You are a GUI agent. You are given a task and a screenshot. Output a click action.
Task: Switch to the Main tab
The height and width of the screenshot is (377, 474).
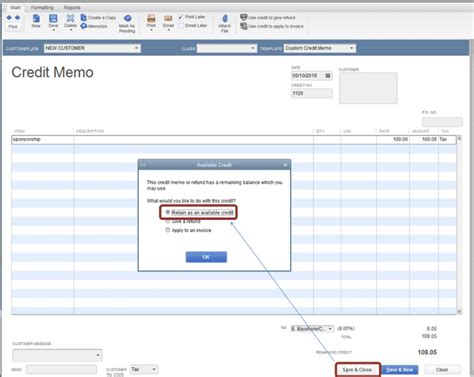[x=15, y=7]
